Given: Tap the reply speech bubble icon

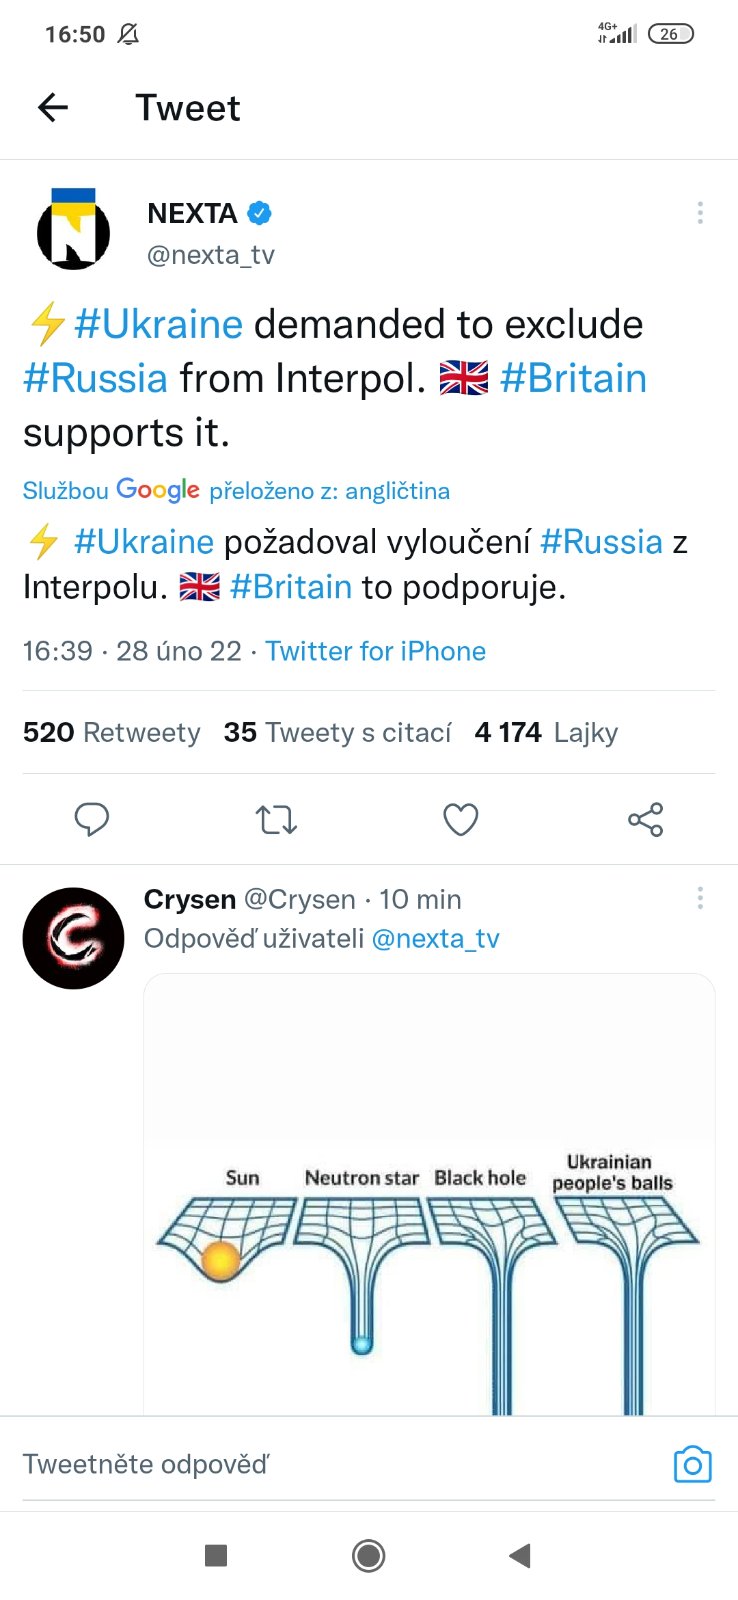Looking at the screenshot, I should pos(92,820).
